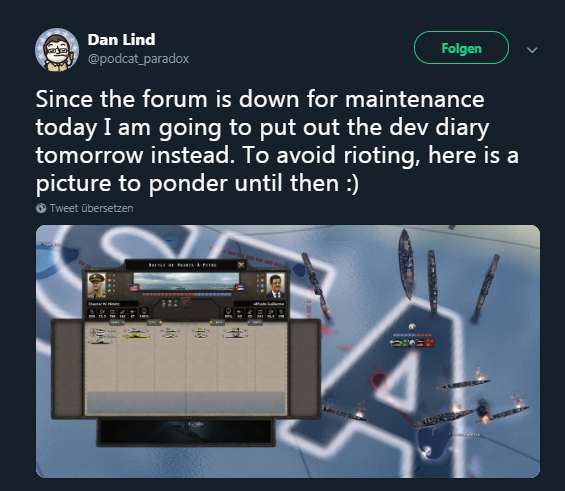Click Dan Lind's profile avatar
The height and width of the screenshot is (491, 565).
(57, 50)
